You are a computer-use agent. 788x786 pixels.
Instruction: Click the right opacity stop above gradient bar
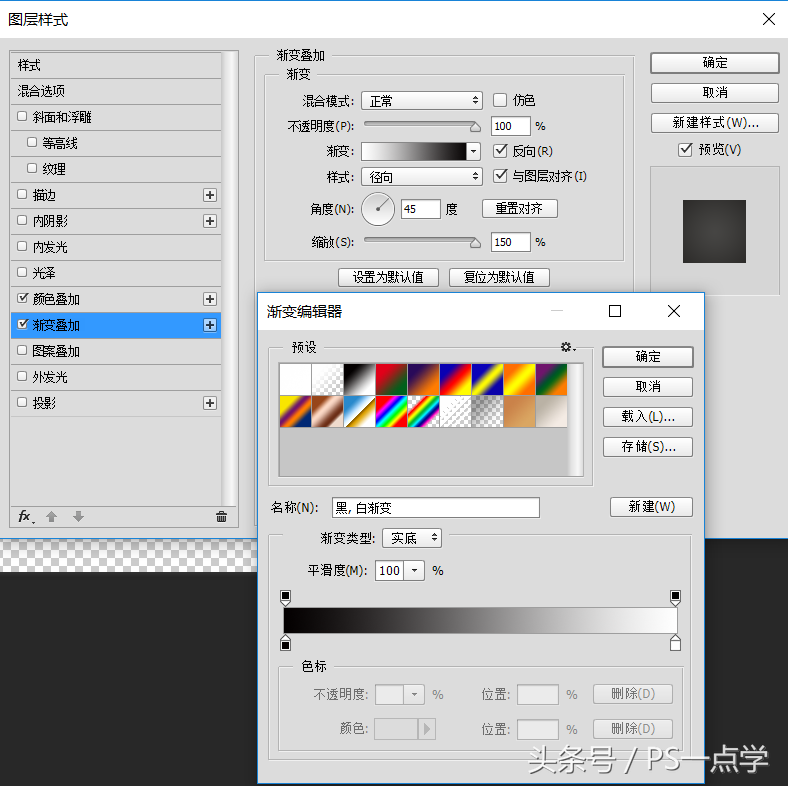tap(675, 598)
